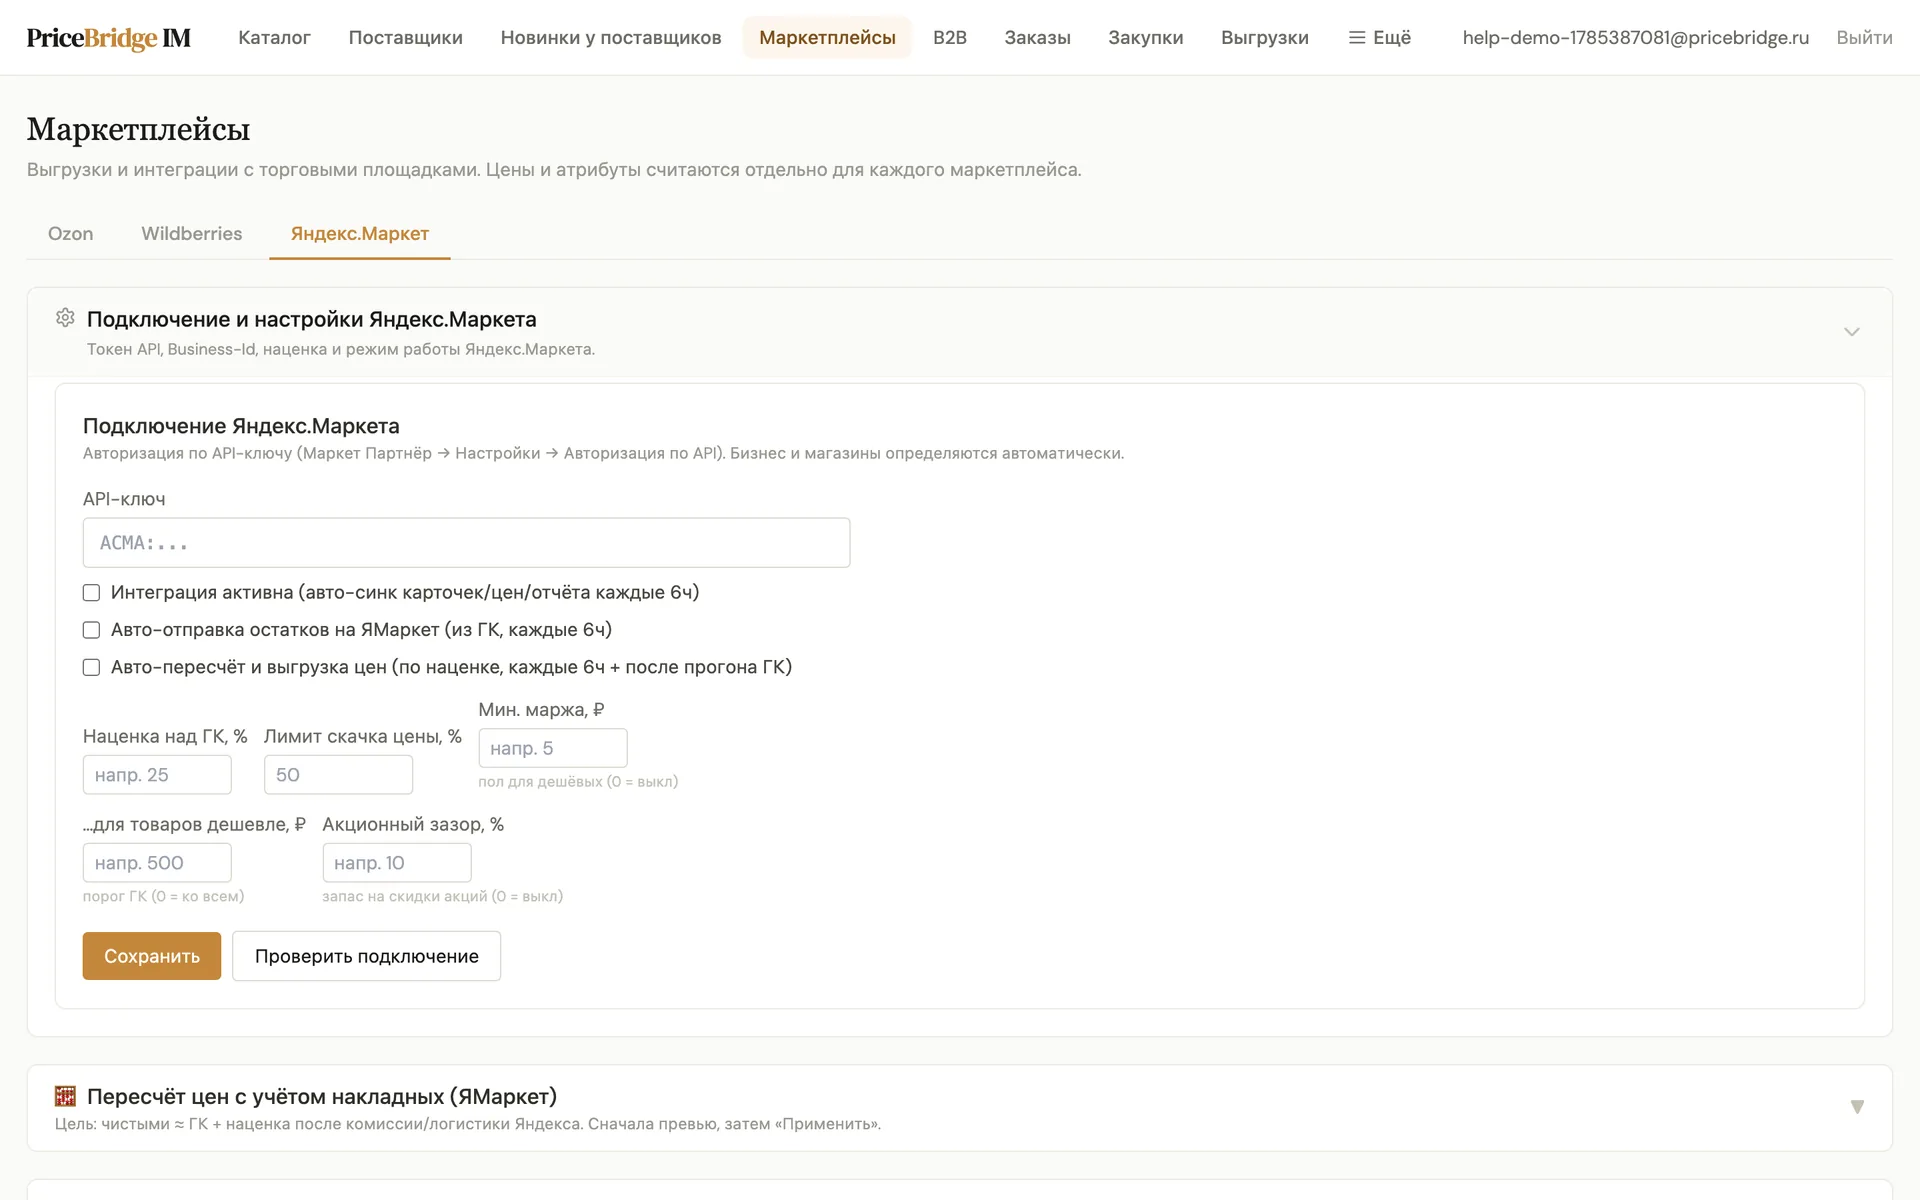Open Новинки у поставщиков page
1920x1200 pixels.
(x=611, y=38)
